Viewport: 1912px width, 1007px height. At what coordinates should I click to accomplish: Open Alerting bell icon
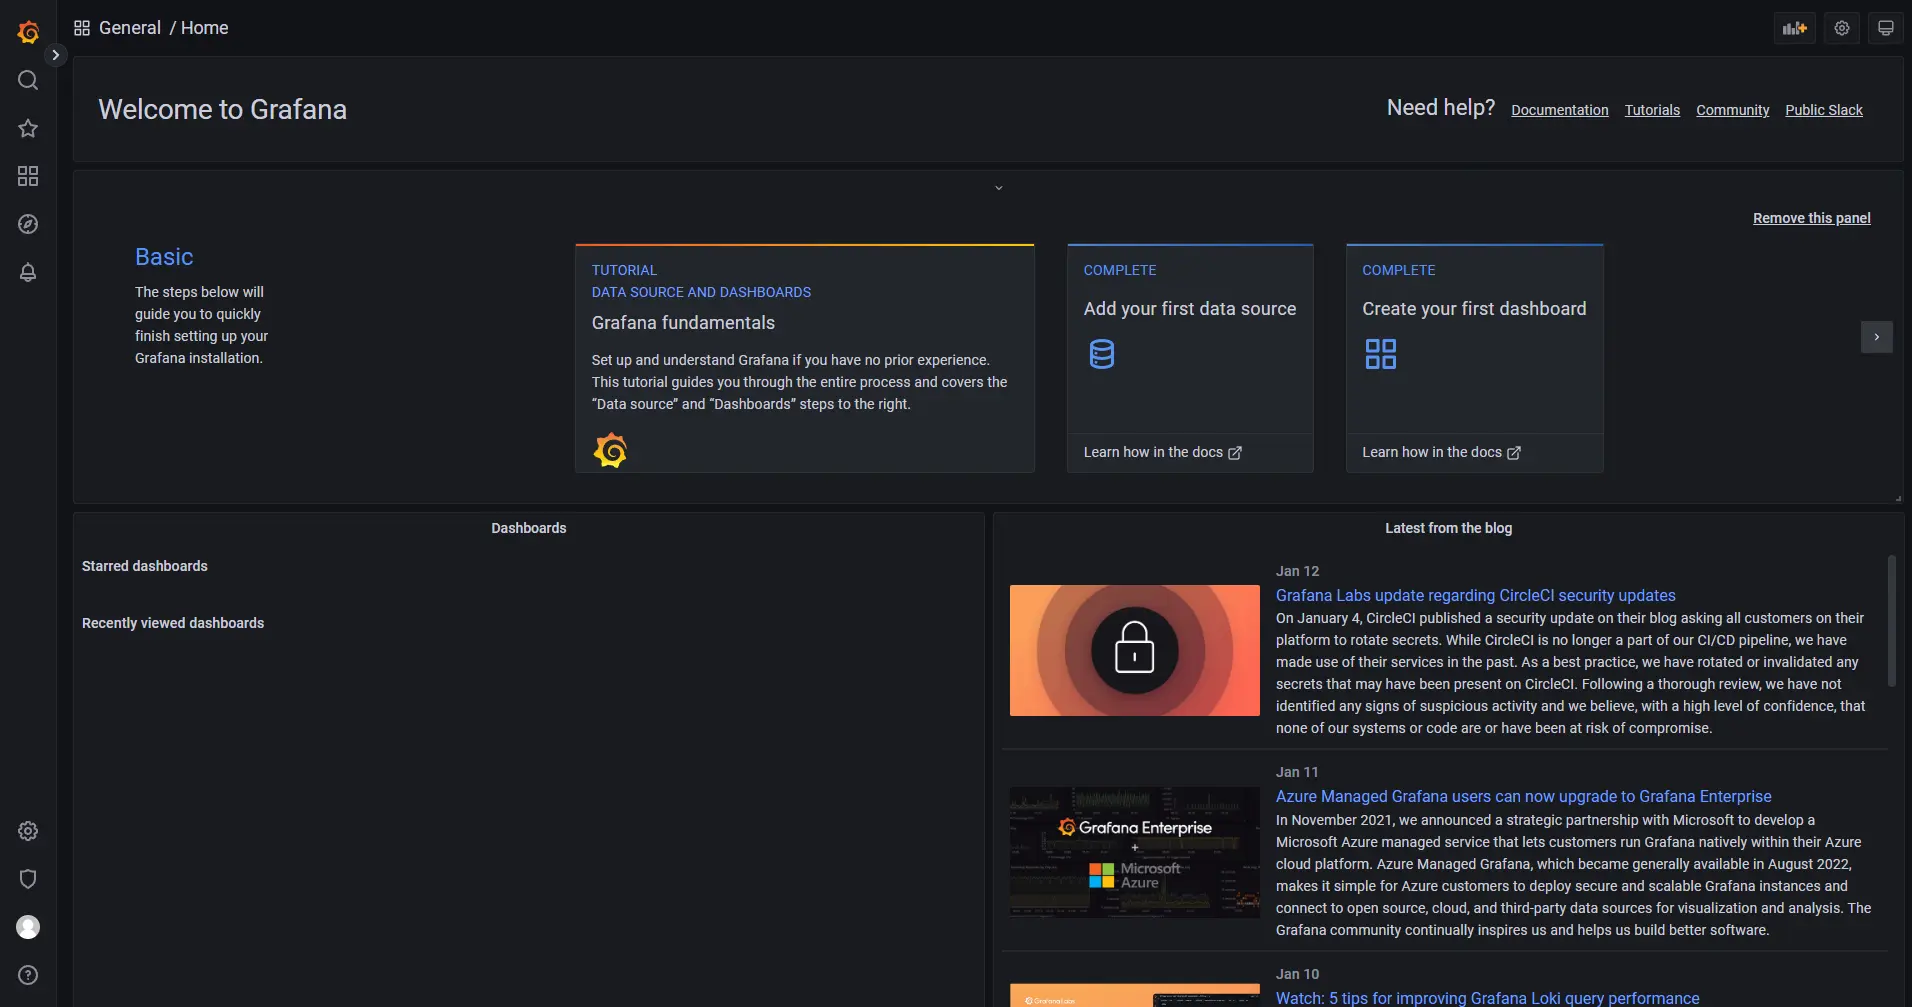(28, 272)
